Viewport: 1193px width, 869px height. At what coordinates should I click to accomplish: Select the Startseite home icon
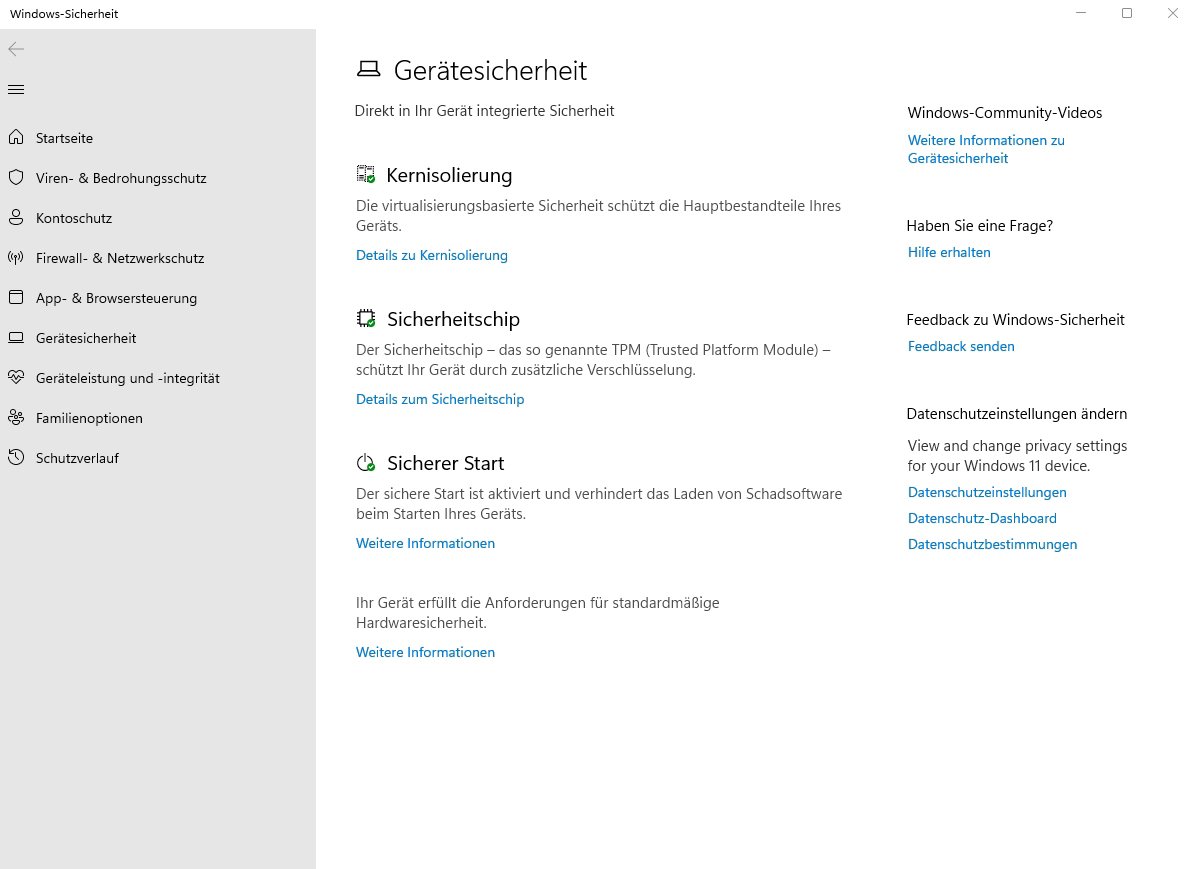tap(16, 137)
